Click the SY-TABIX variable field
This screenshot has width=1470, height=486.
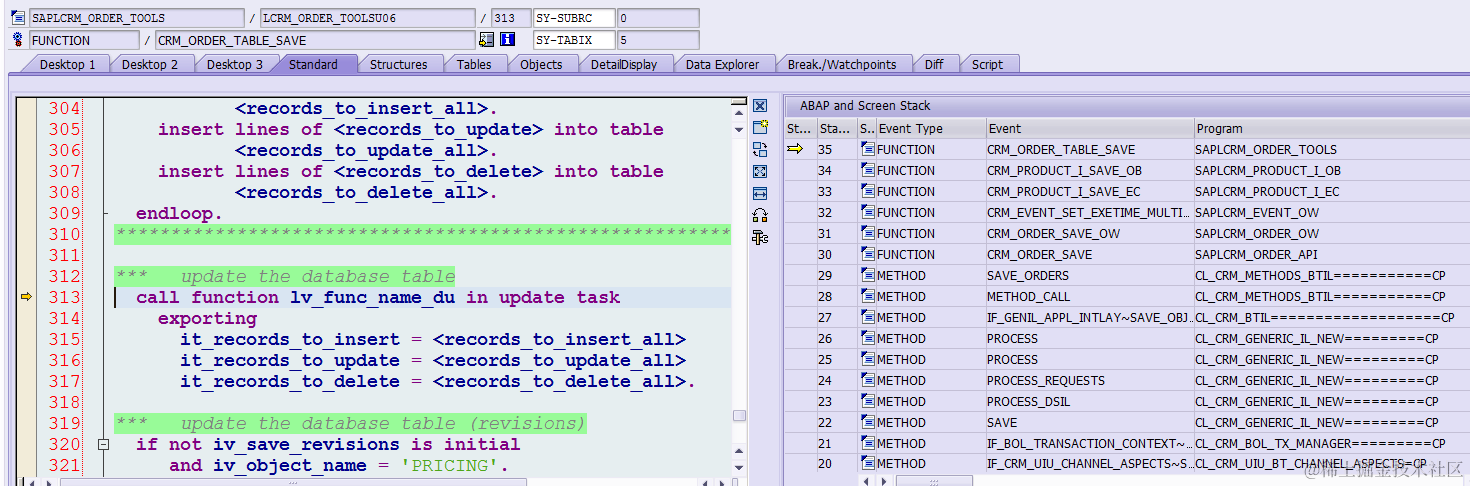574,40
